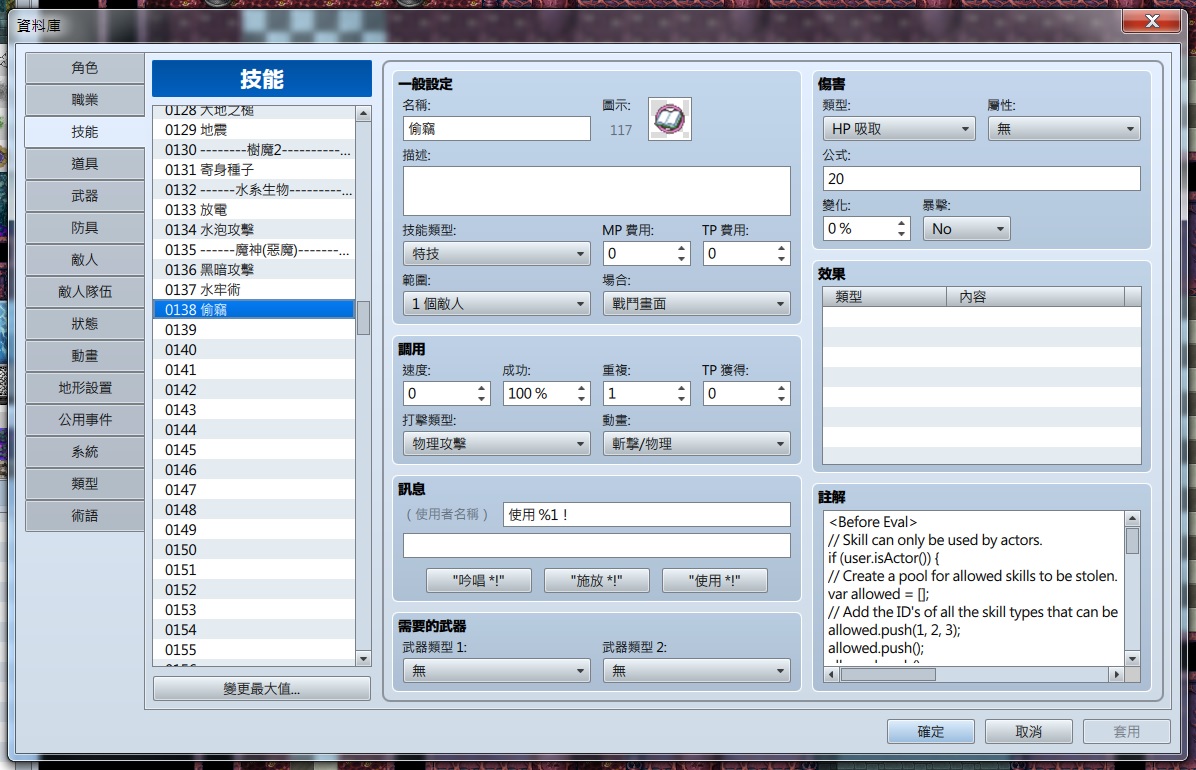Click the "吟唱 *!" message button
Screen dimensions: 1196x770
[478, 580]
